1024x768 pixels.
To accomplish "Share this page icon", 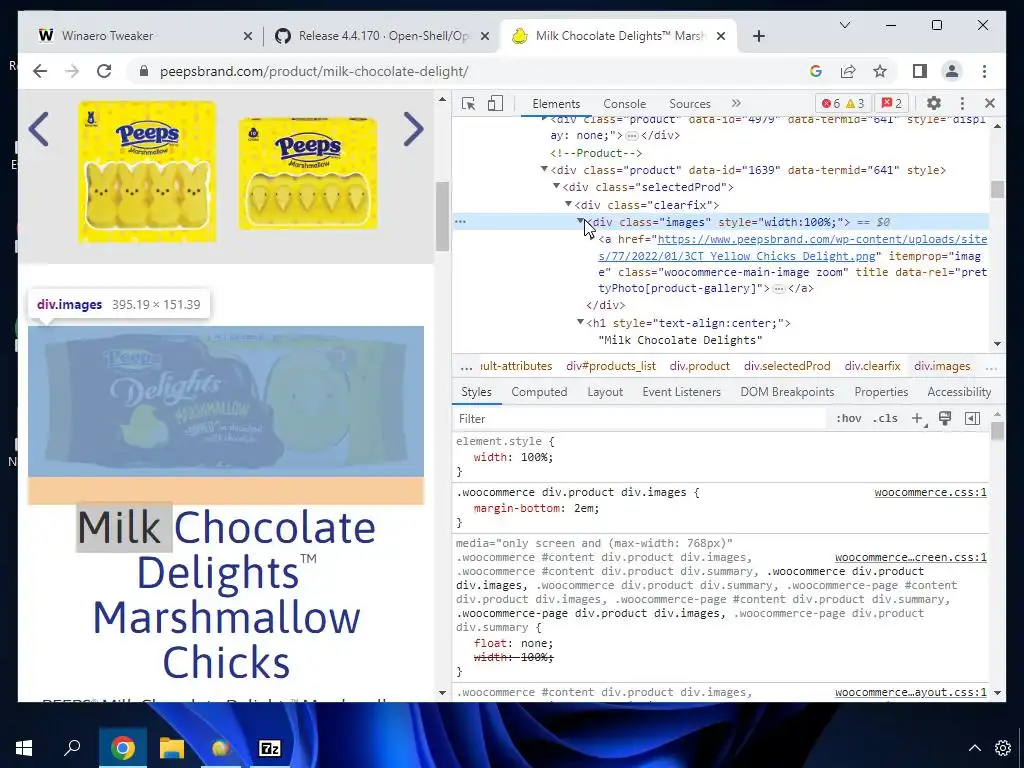I will tap(848, 71).
